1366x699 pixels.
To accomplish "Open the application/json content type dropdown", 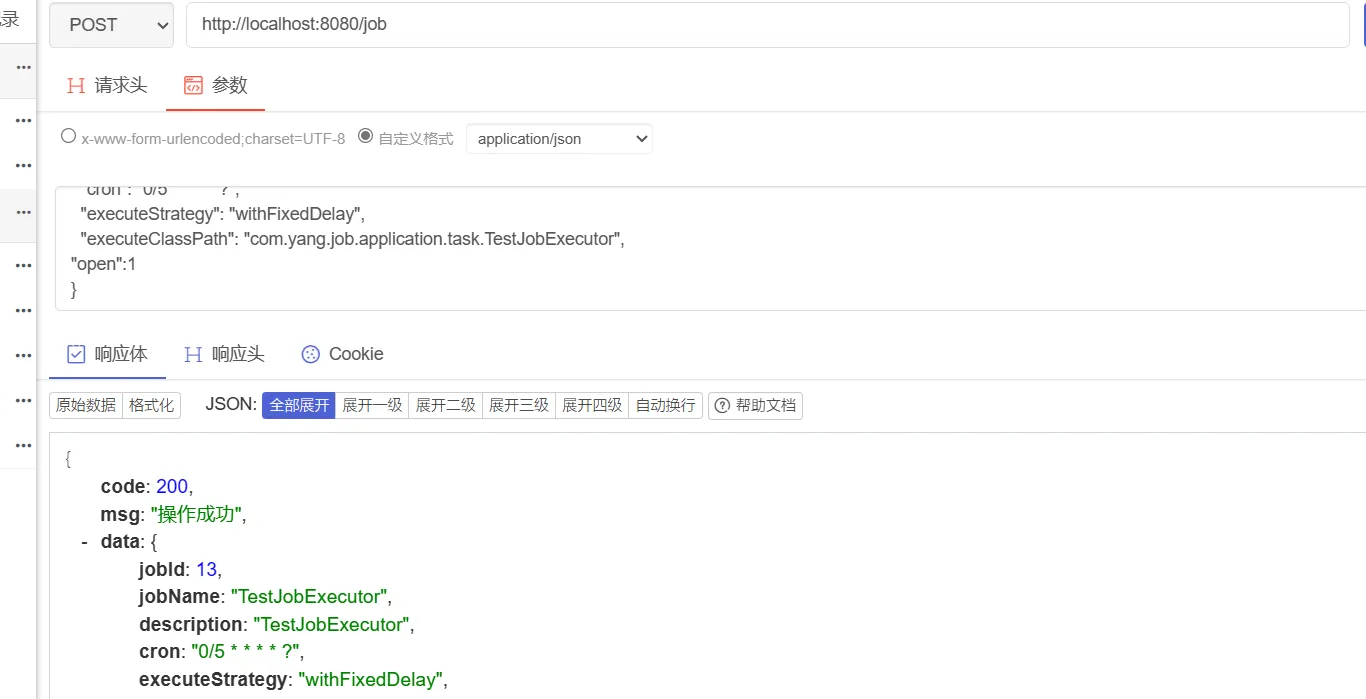I will (559, 139).
